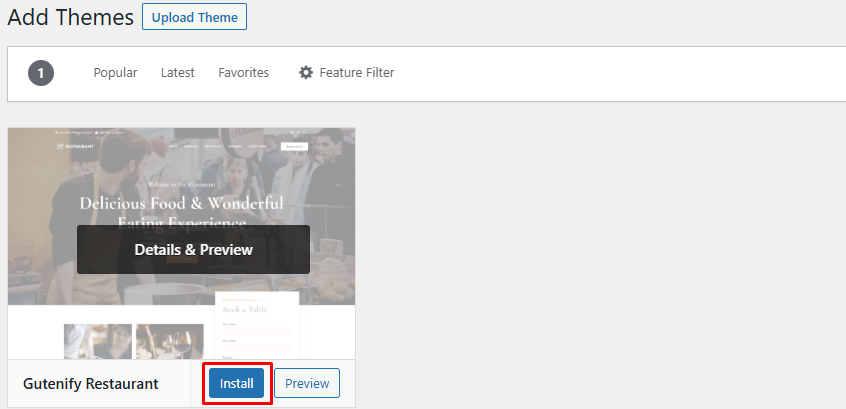
Task: Show the Favorites themes tab
Action: [x=243, y=72]
